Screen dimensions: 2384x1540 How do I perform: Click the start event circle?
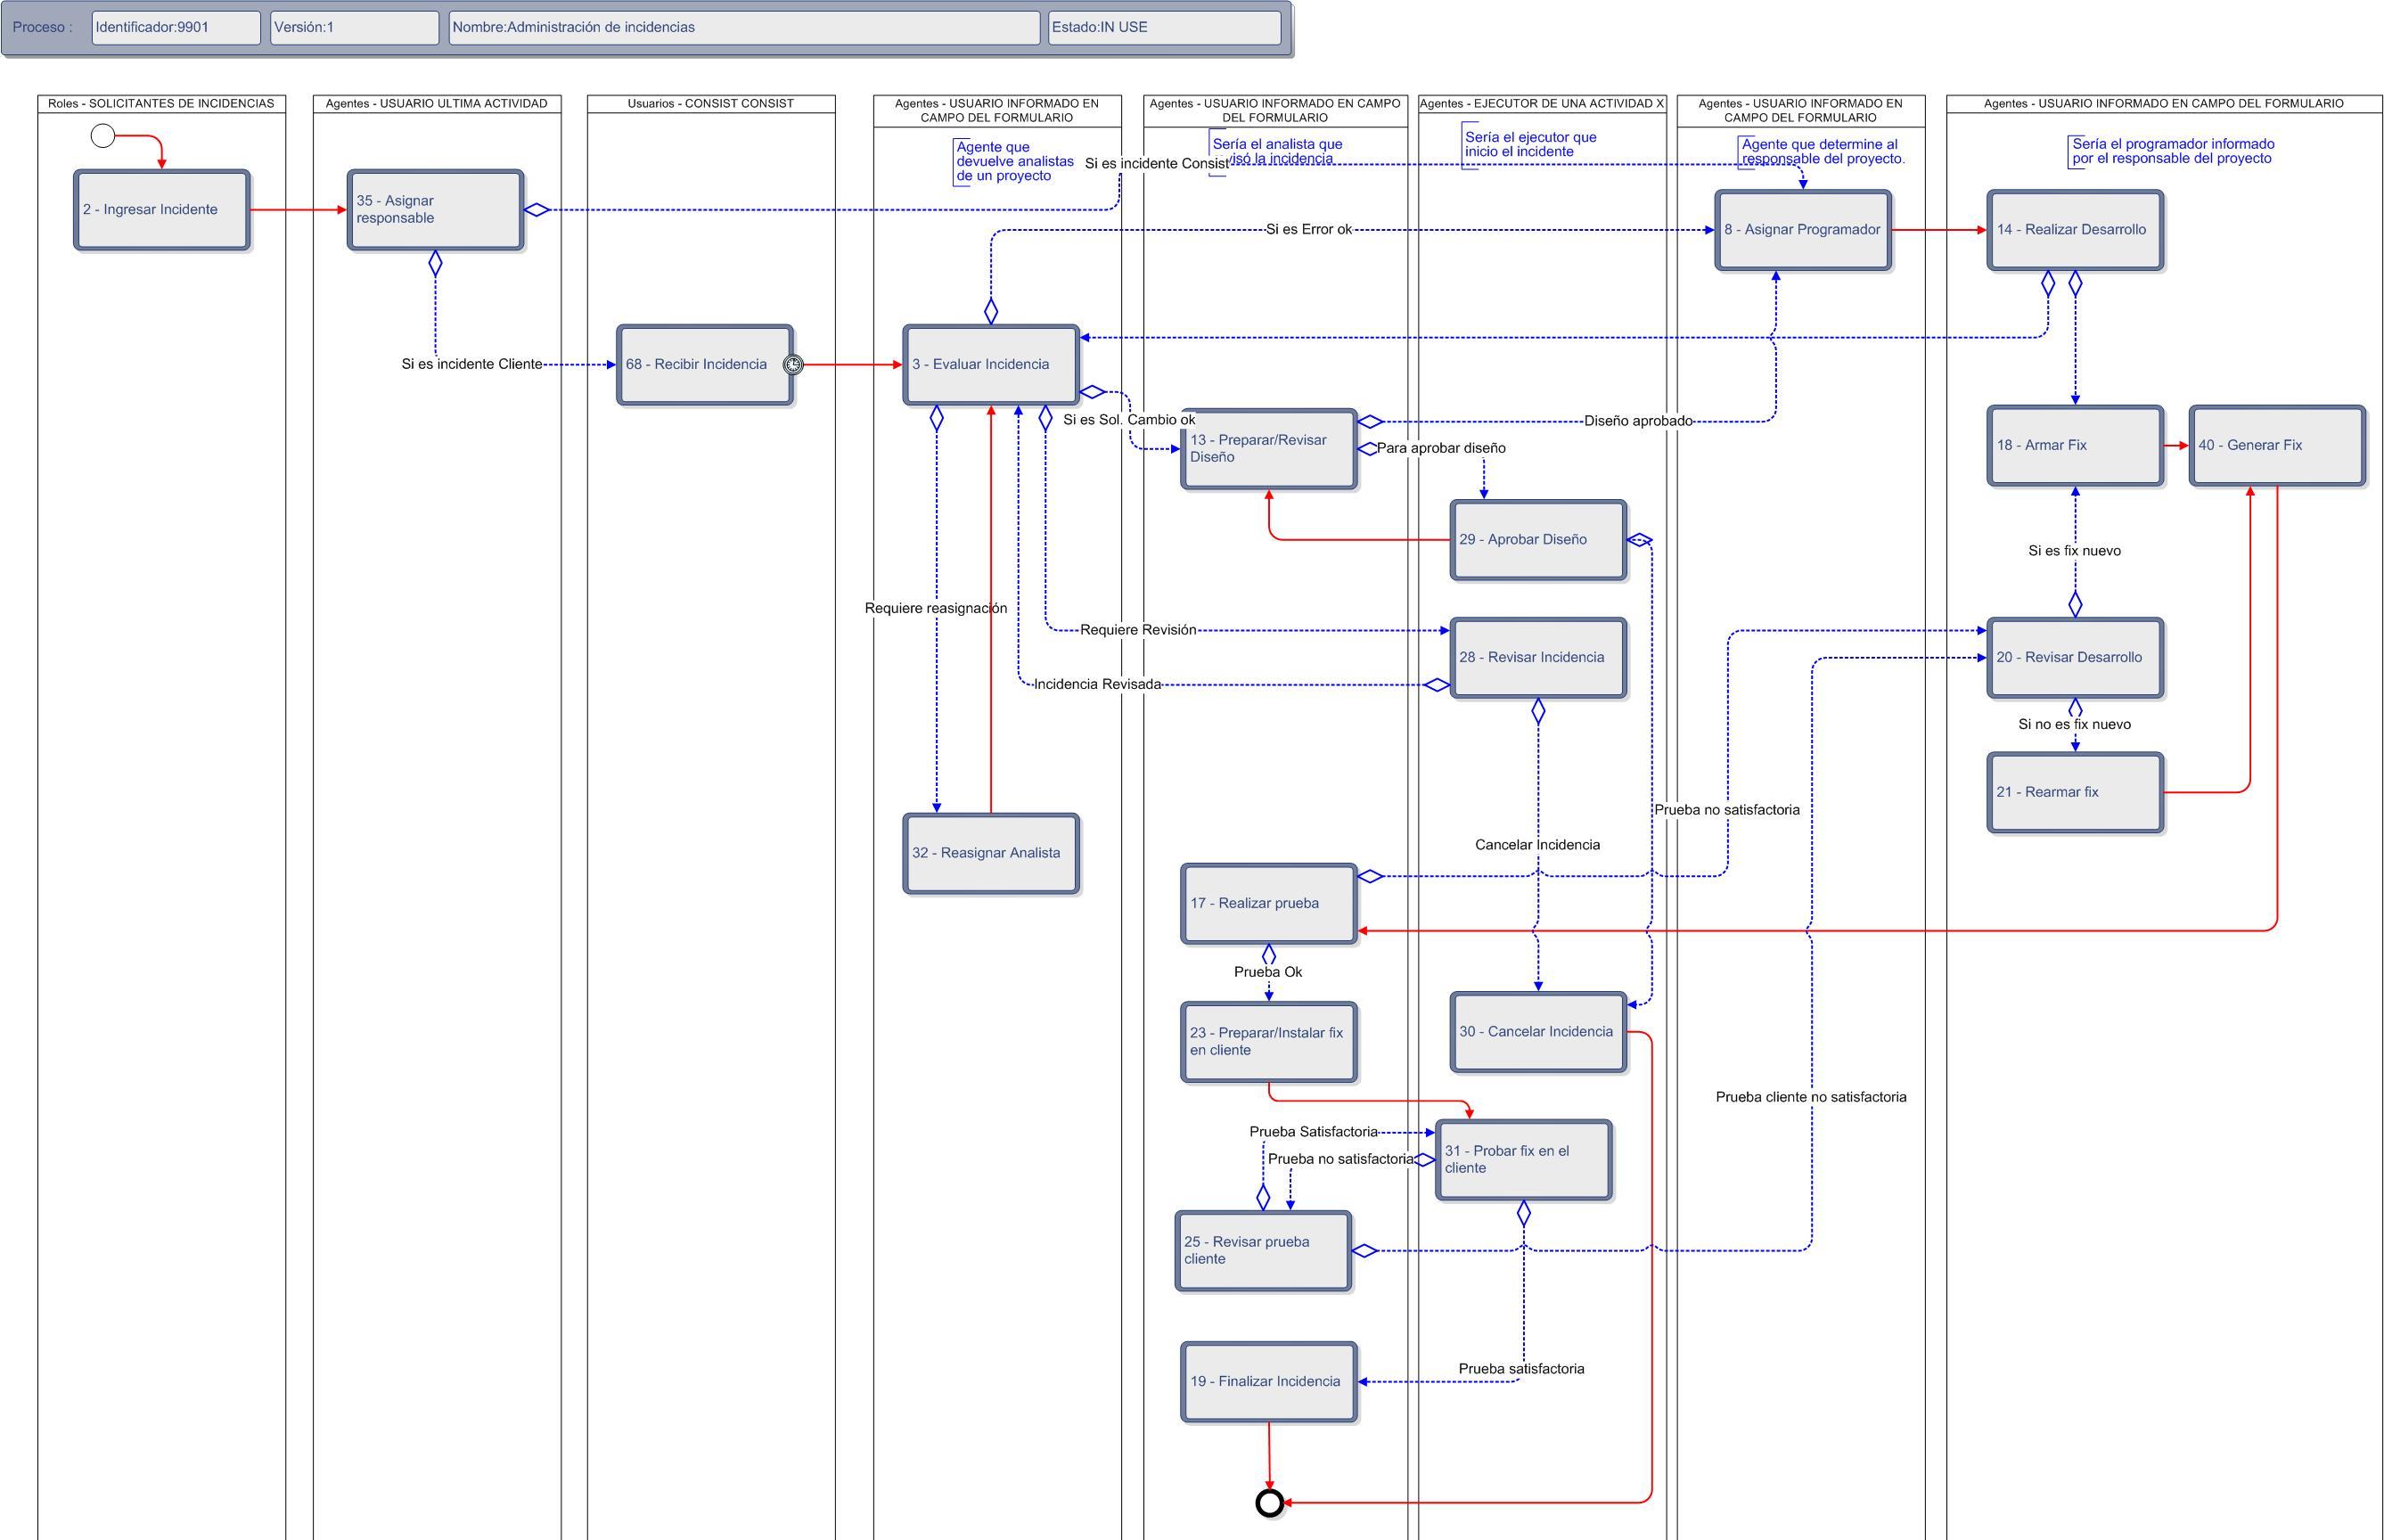point(103,135)
